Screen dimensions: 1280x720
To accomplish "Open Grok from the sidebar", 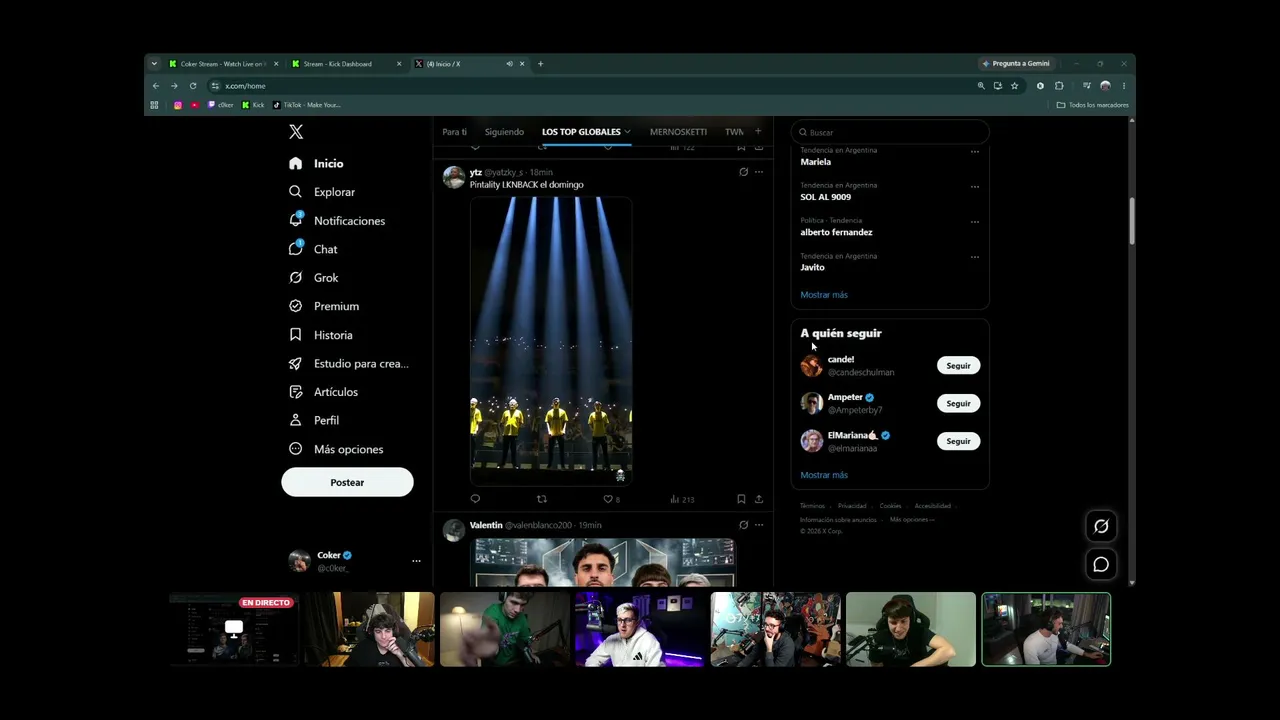I will (313, 277).
